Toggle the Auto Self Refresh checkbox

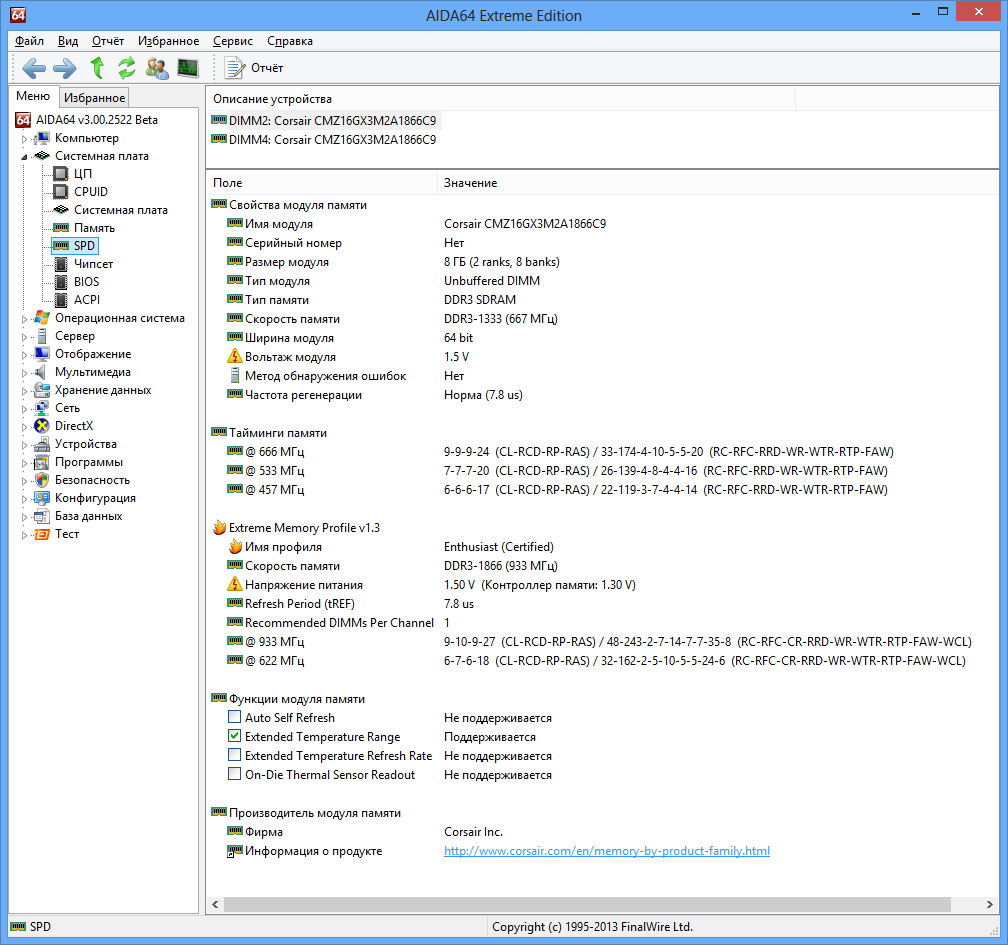(235, 717)
